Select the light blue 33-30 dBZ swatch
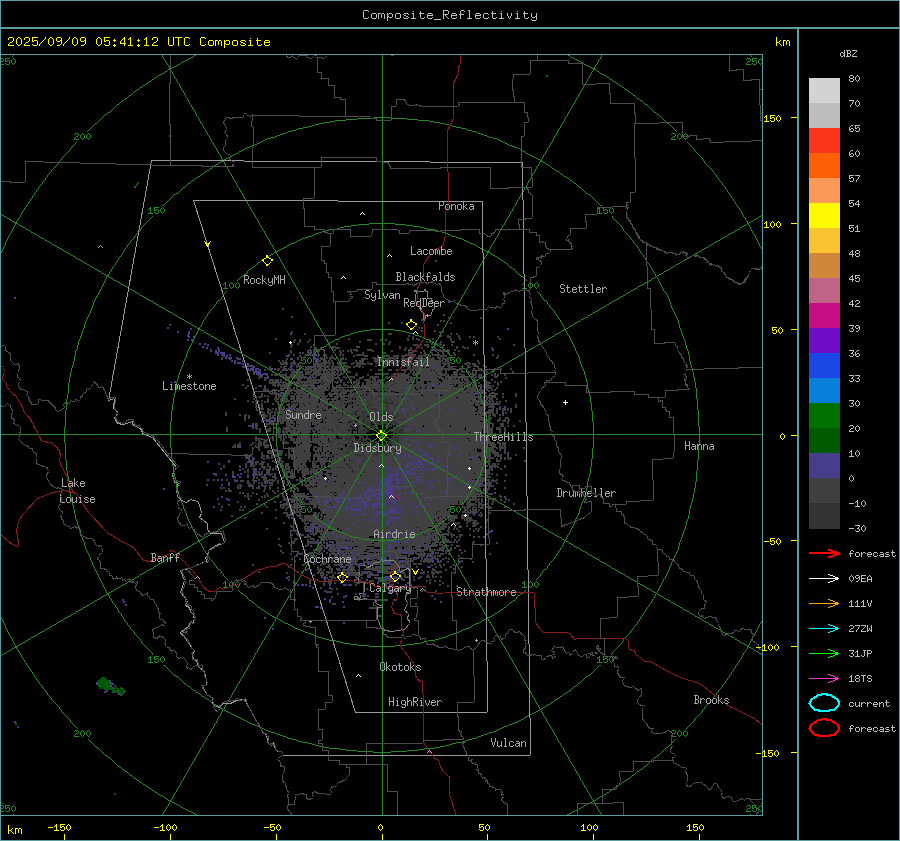900x841 pixels. (824, 390)
